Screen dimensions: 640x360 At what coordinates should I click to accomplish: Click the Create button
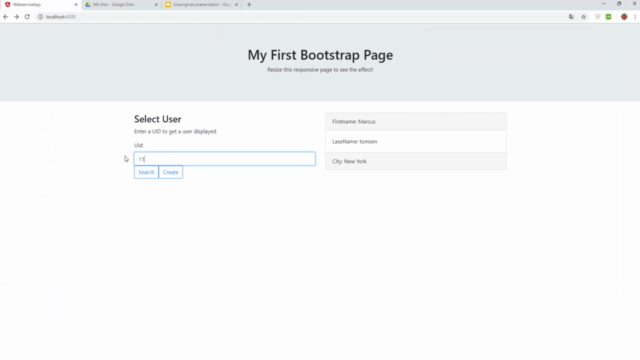[171, 172]
